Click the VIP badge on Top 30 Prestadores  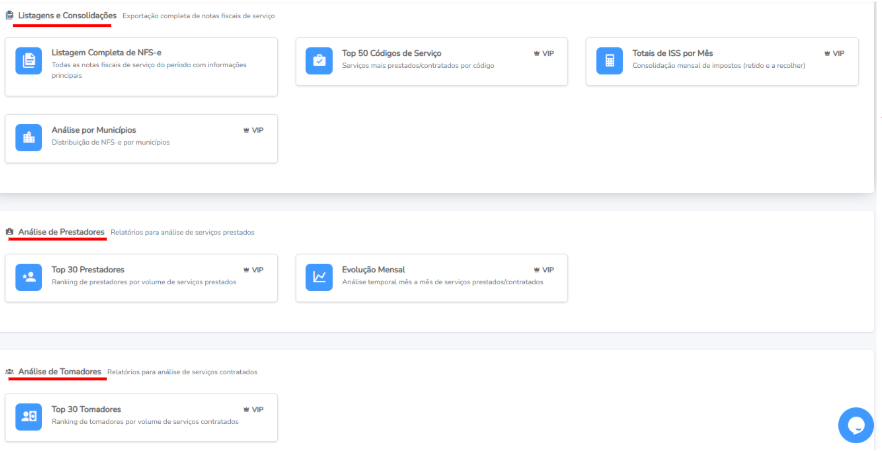253,270
